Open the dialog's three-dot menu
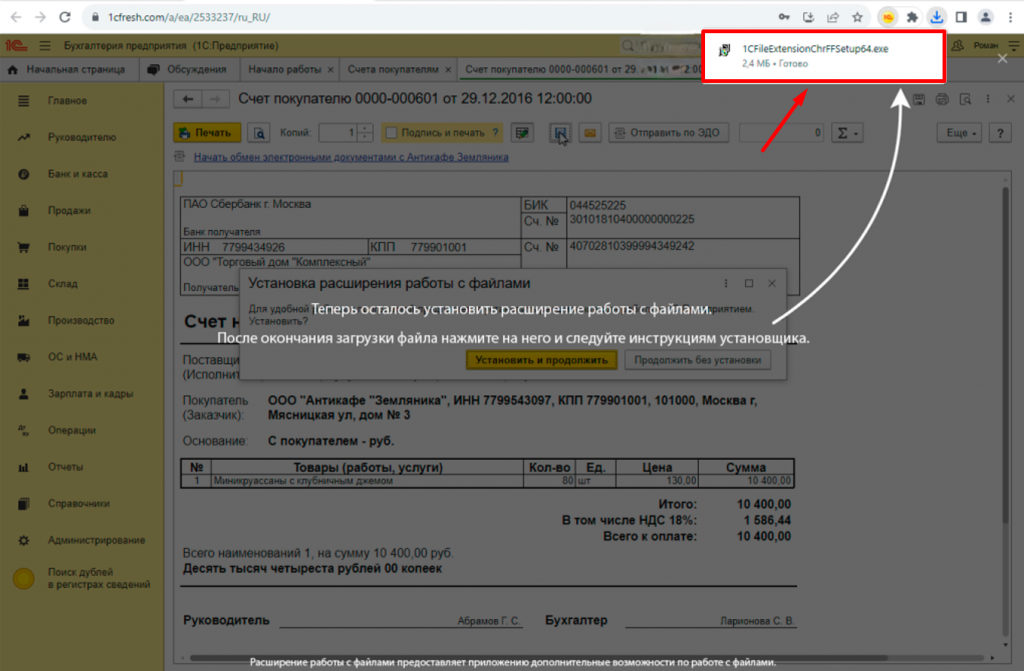This screenshot has width=1024, height=671. (726, 283)
